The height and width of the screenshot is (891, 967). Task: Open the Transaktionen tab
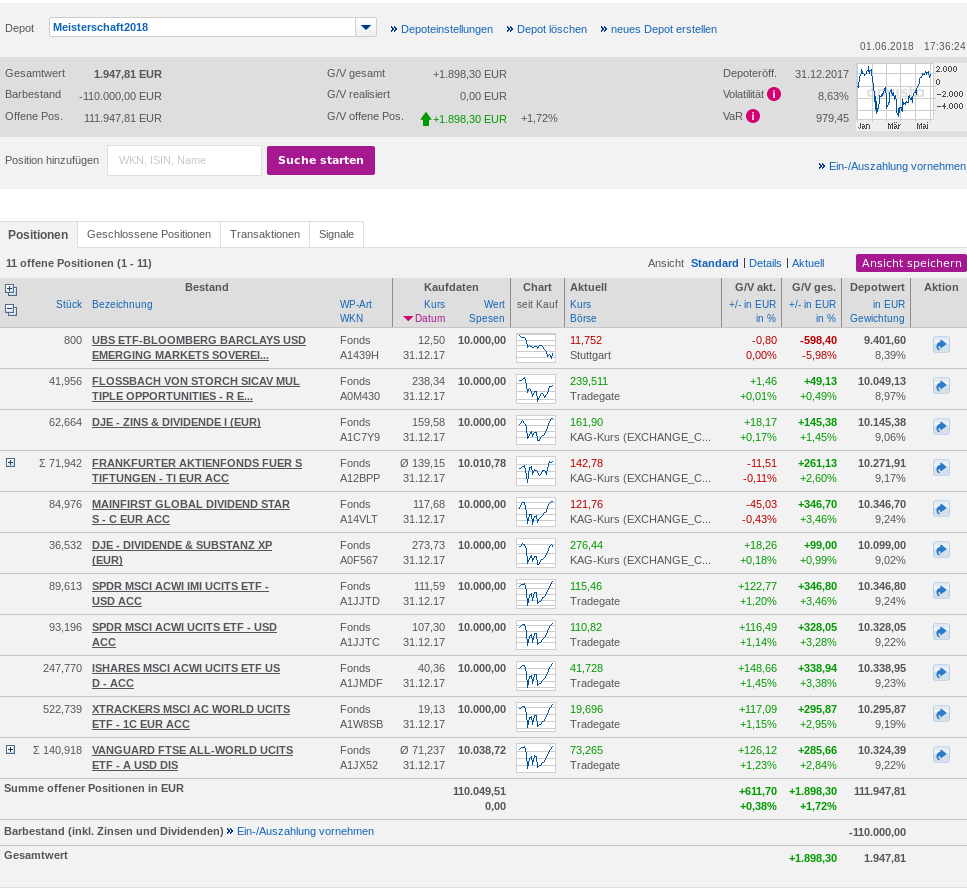[x=264, y=234]
